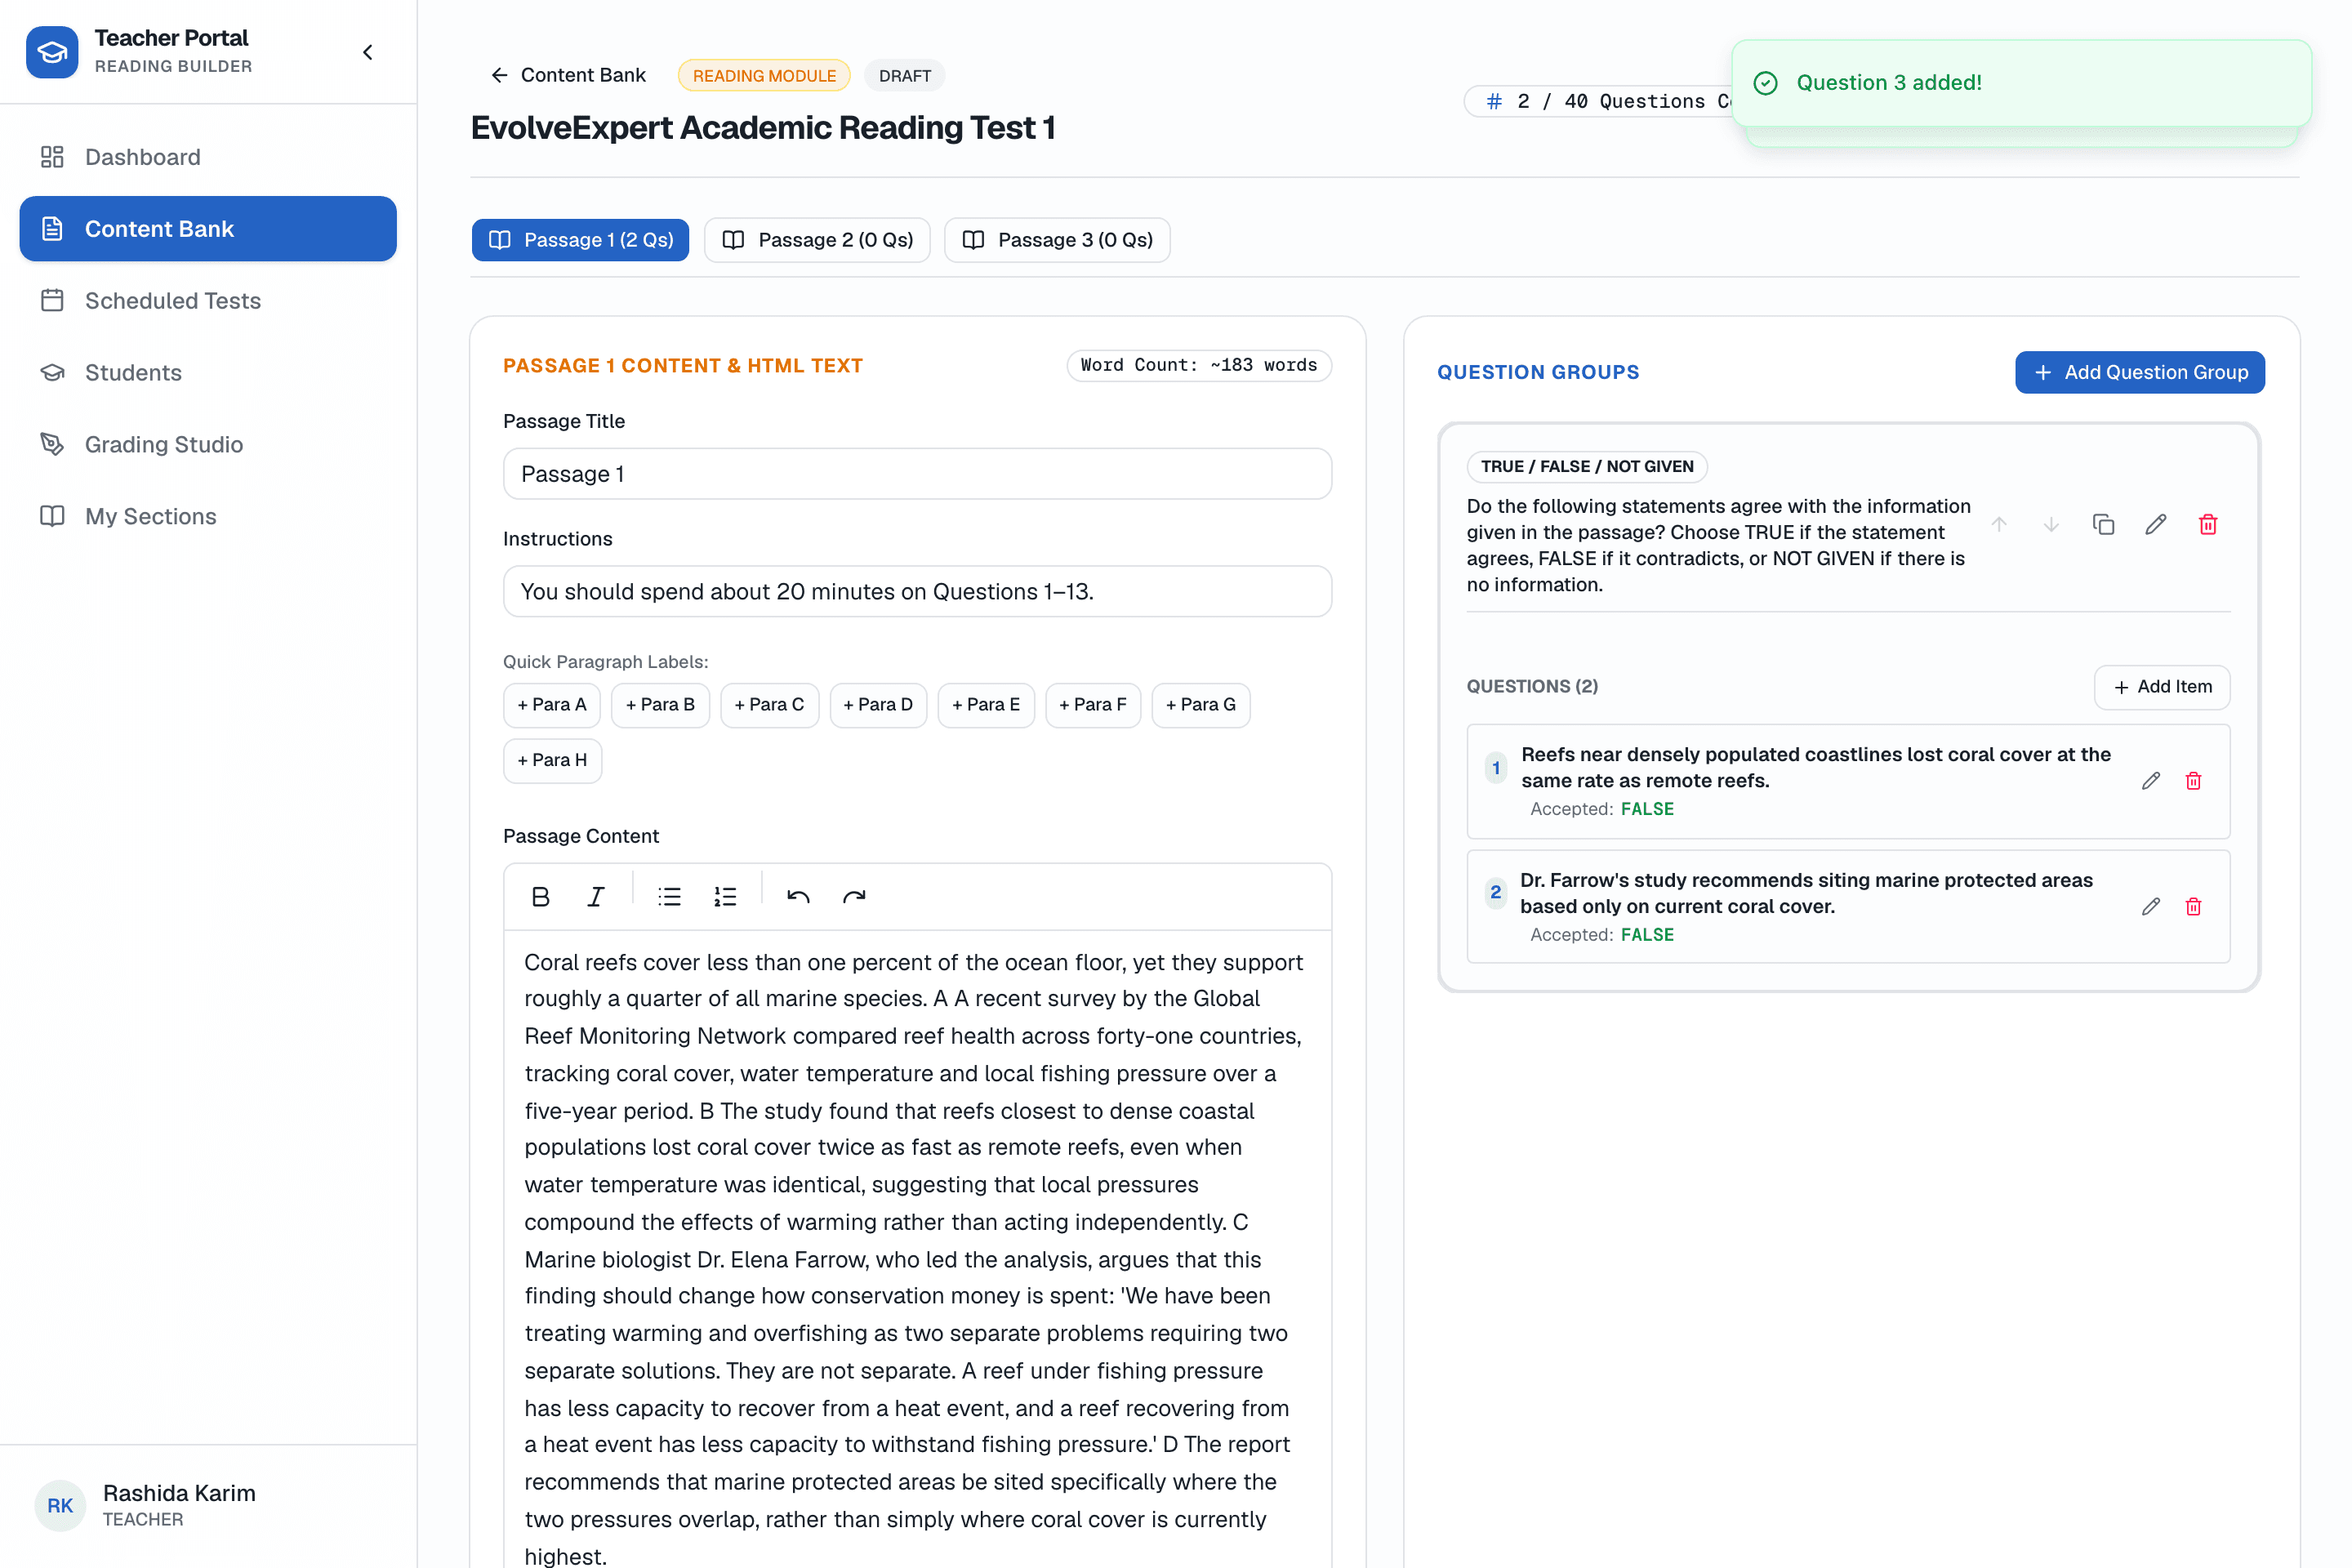Add a new question group
The width and height of the screenshot is (2352, 1568).
(x=2139, y=372)
